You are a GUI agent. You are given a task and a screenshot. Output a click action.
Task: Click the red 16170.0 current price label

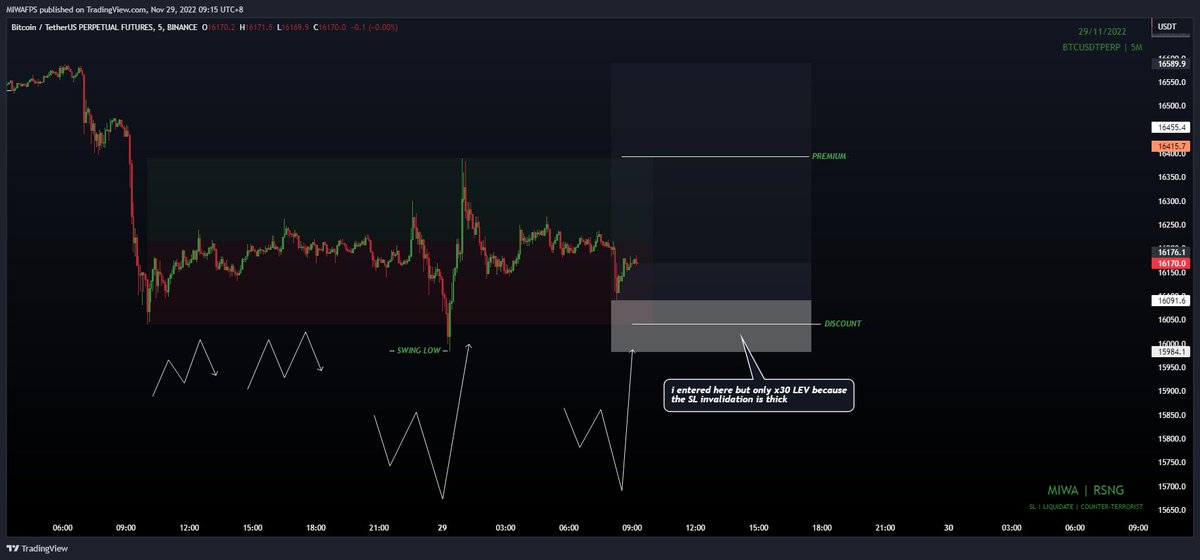[x=1169, y=262]
